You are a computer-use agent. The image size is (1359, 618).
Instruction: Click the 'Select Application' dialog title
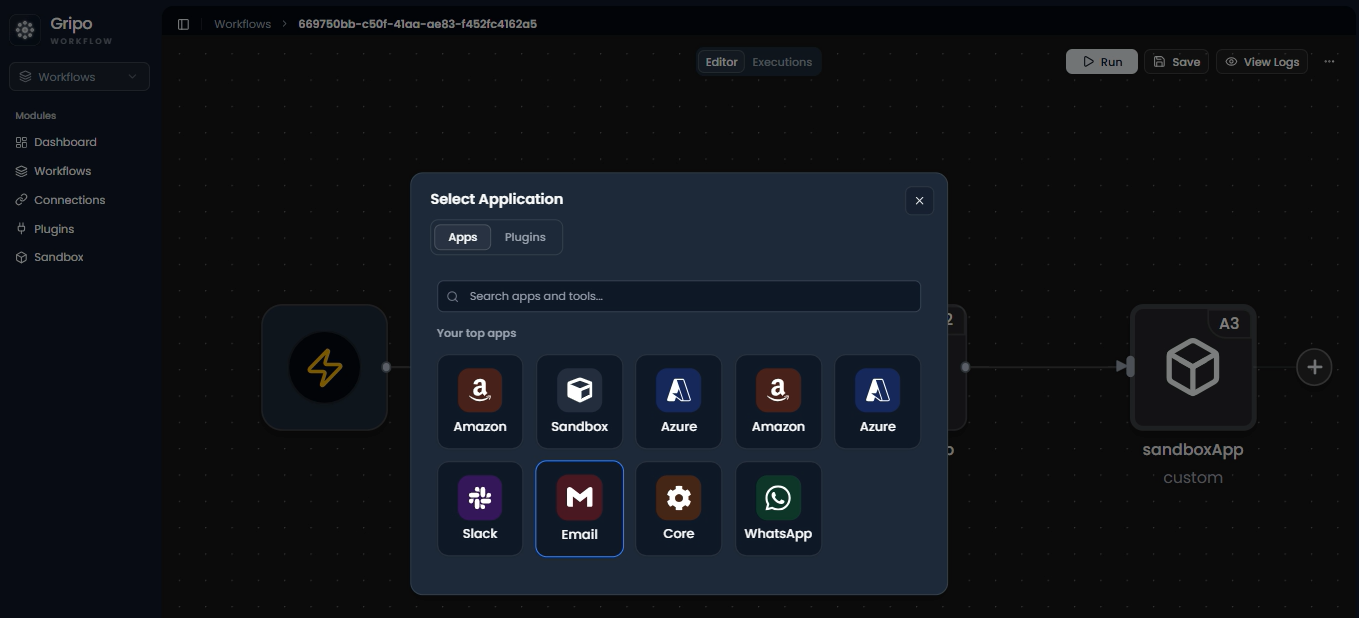click(496, 199)
